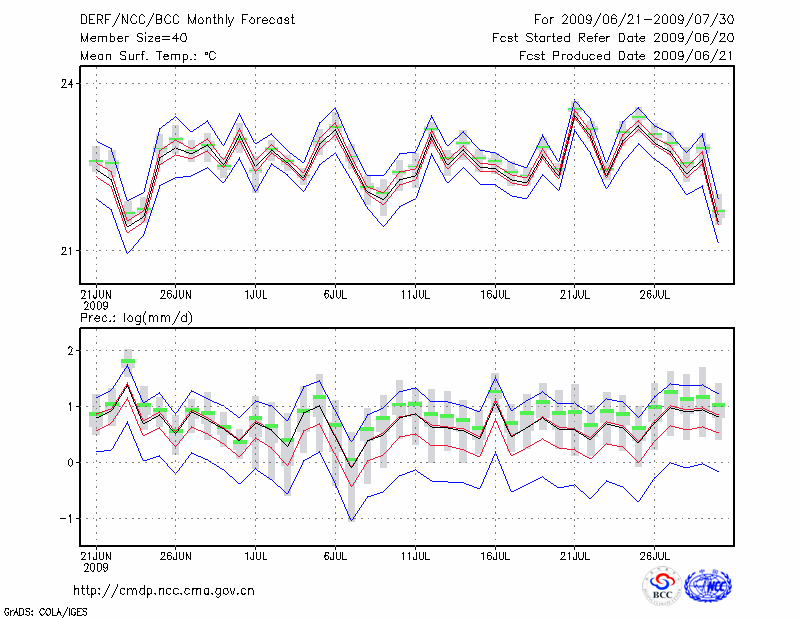Click the 24 value on the temperature axis

67,83
